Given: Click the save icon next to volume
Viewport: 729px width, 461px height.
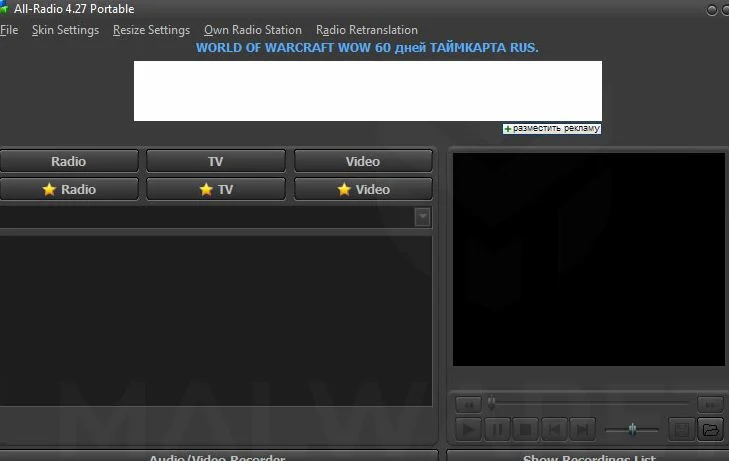Looking at the screenshot, I should coord(682,429).
